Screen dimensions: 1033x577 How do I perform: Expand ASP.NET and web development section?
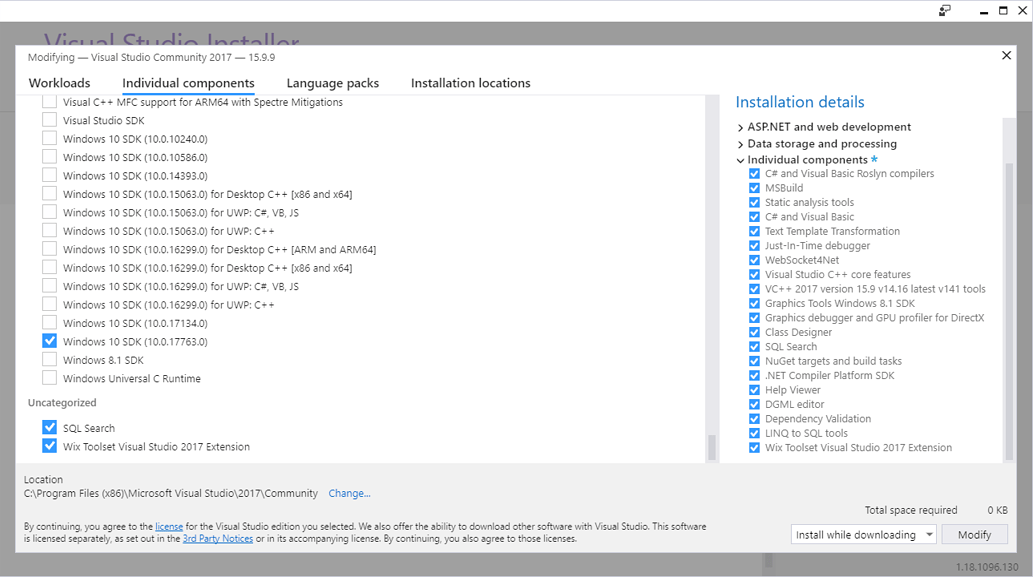coord(740,128)
